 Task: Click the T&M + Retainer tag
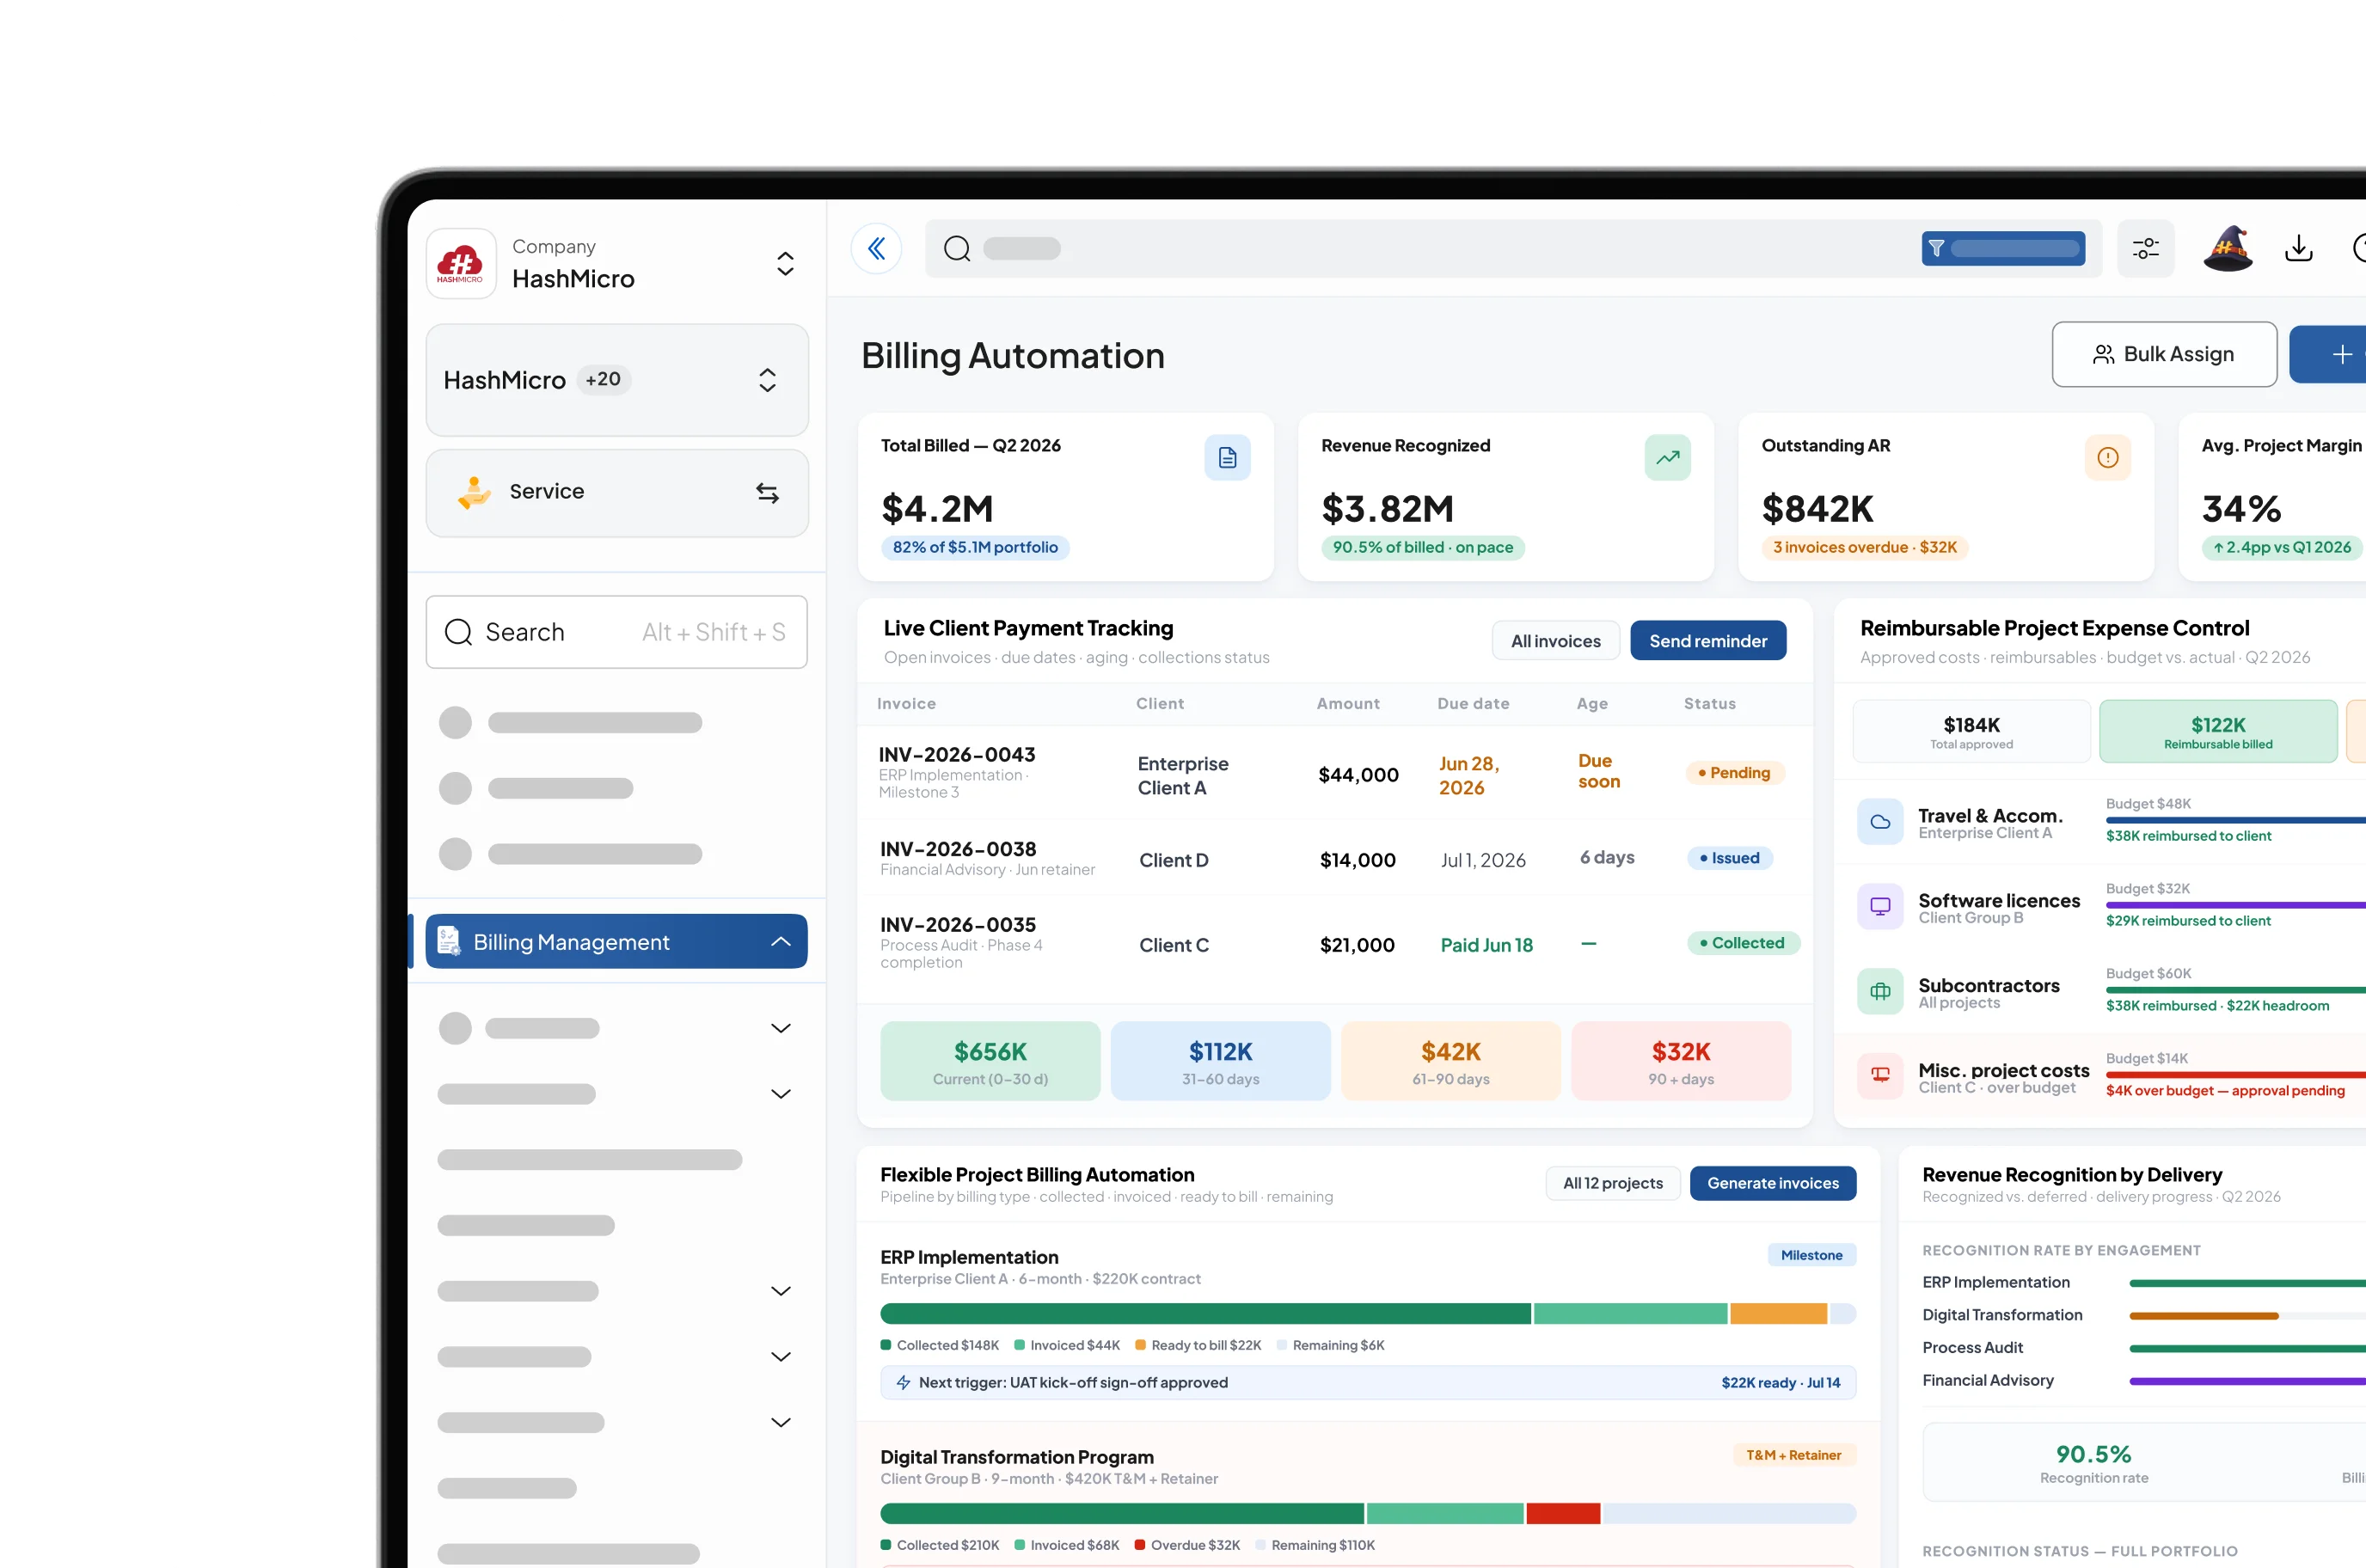click(x=1793, y=1455)
